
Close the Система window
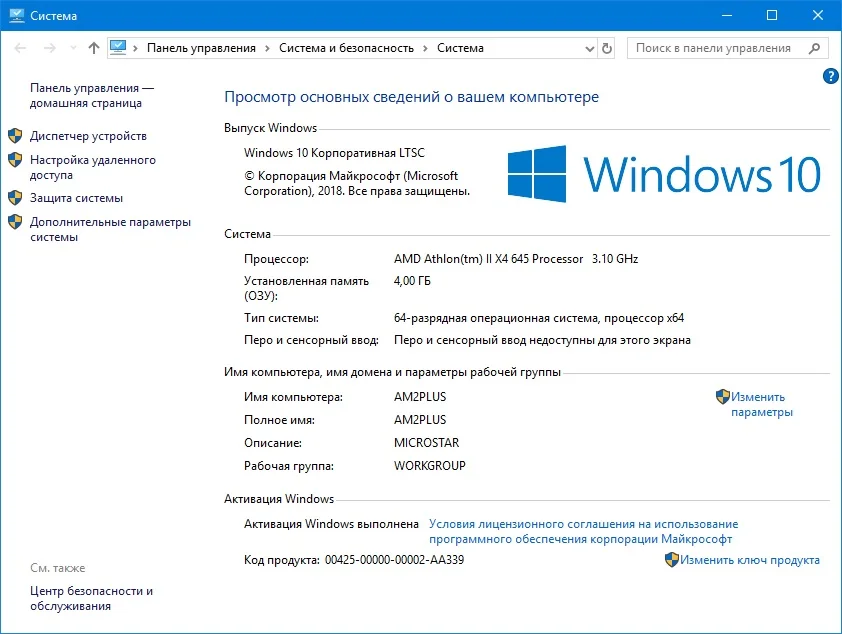817,16
